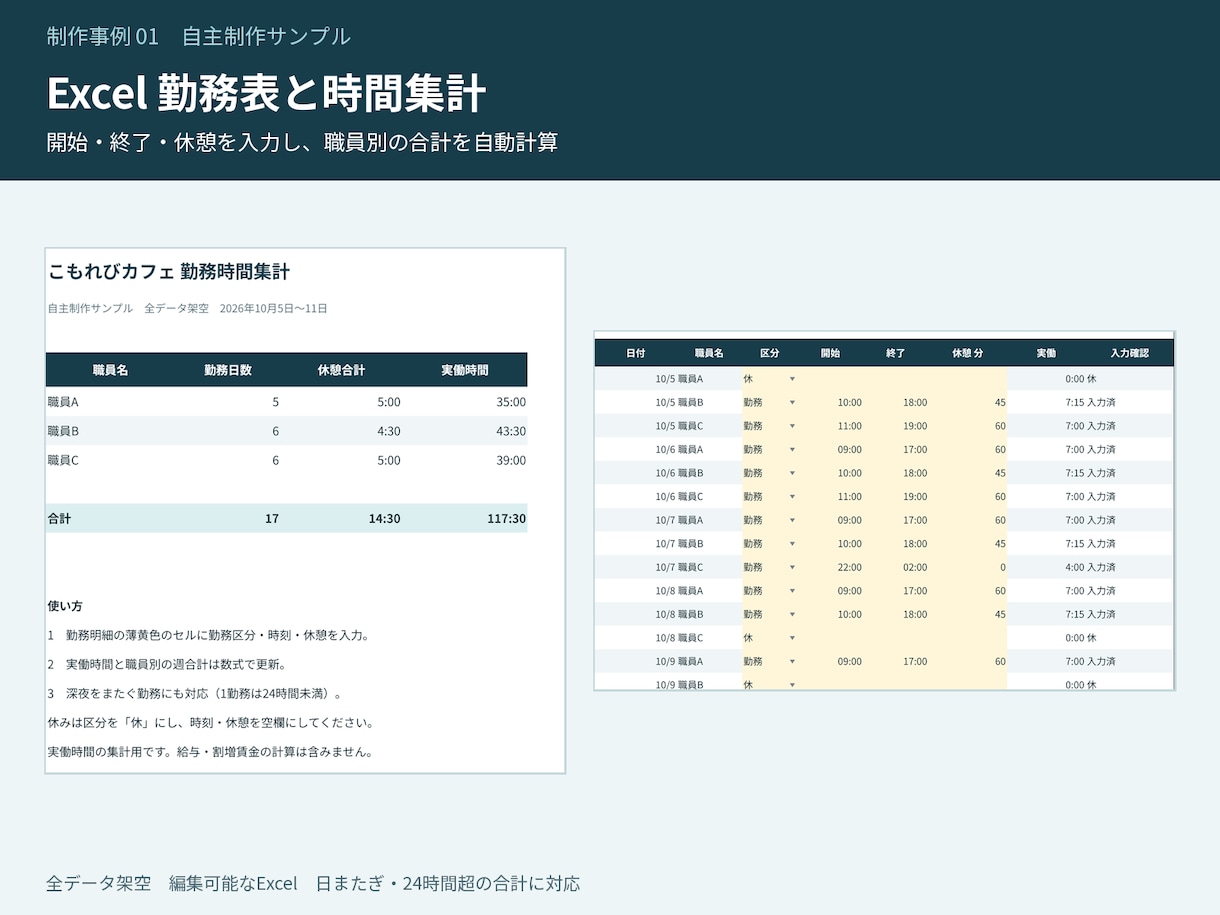This screenshot has width=1220, height=915.
Task: Open the 区分 dropdown in the 10/8 職員A row
Action: (x=792, y=591)
